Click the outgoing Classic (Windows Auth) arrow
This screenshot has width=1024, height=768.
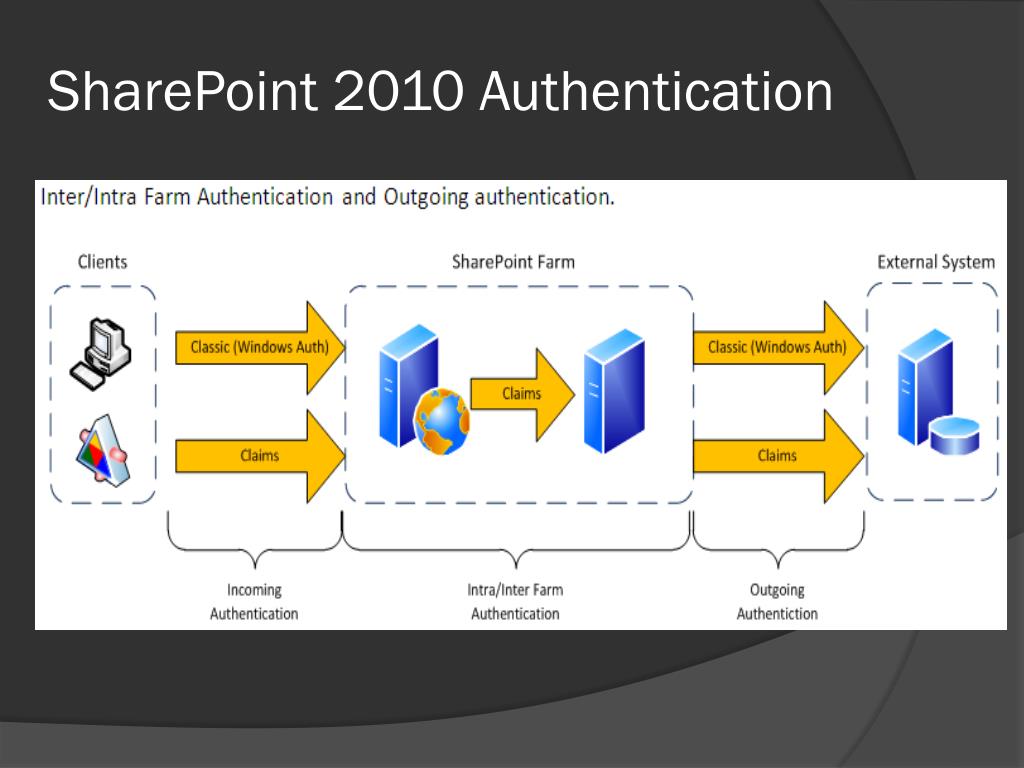(x=778, y=347)
